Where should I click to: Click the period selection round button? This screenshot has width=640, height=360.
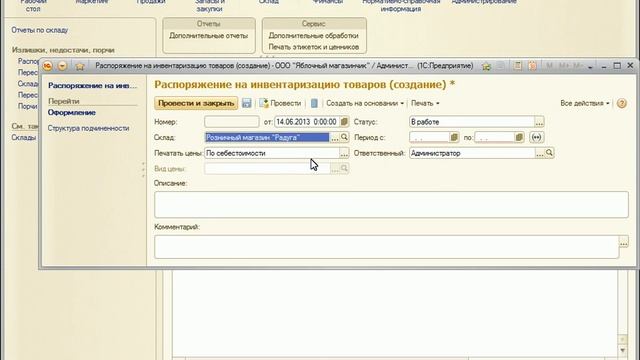(536, 137)
